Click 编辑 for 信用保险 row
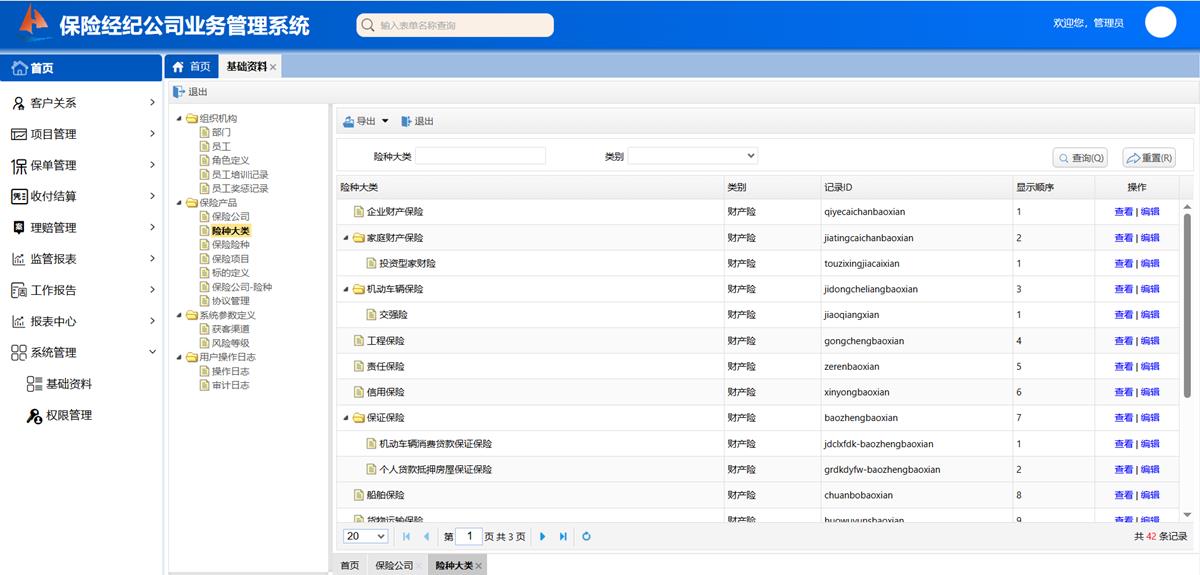The width and height of the screenshot is (1200, 575). 1150,392
